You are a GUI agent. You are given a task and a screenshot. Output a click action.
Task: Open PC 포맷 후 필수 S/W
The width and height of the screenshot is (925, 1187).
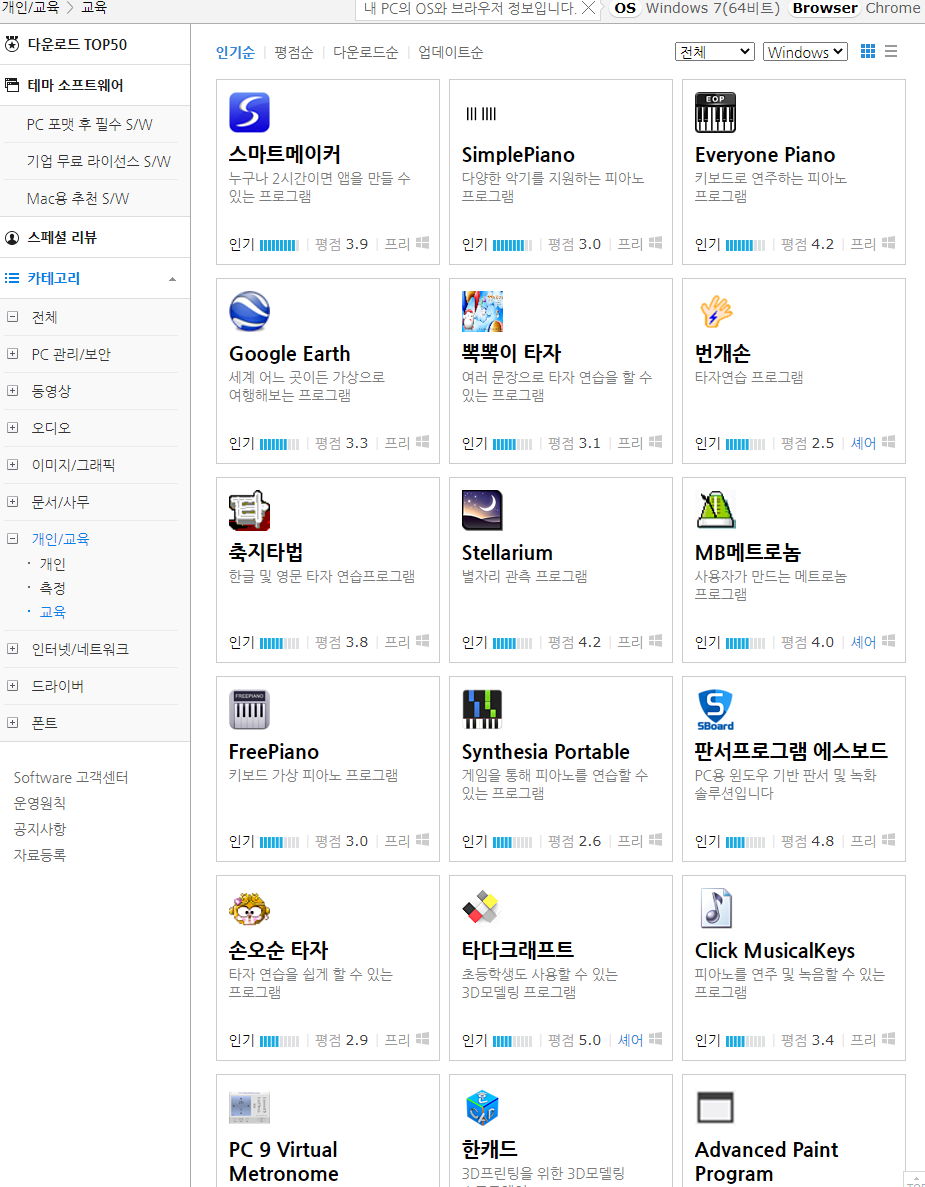pos(89,124)
